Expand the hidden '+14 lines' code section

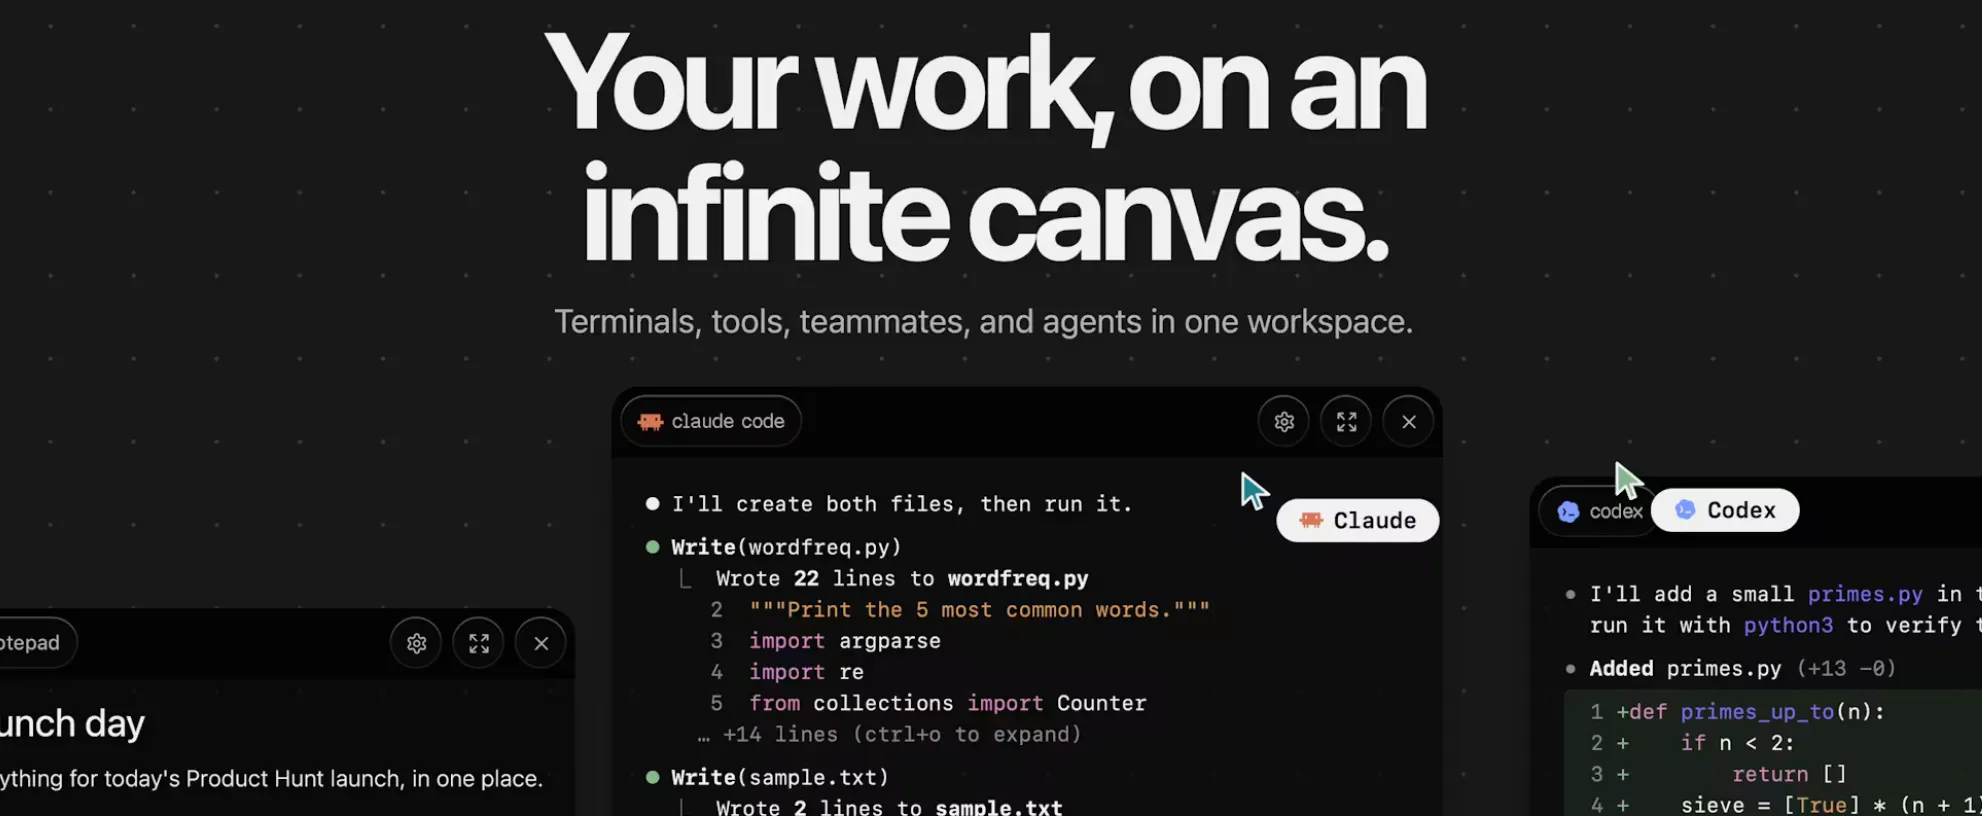(890, 735)
